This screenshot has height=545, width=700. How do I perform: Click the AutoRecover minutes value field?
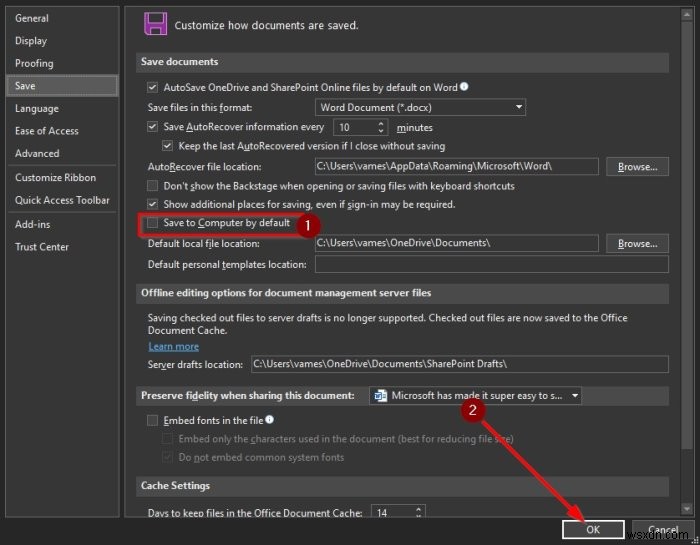355,127
